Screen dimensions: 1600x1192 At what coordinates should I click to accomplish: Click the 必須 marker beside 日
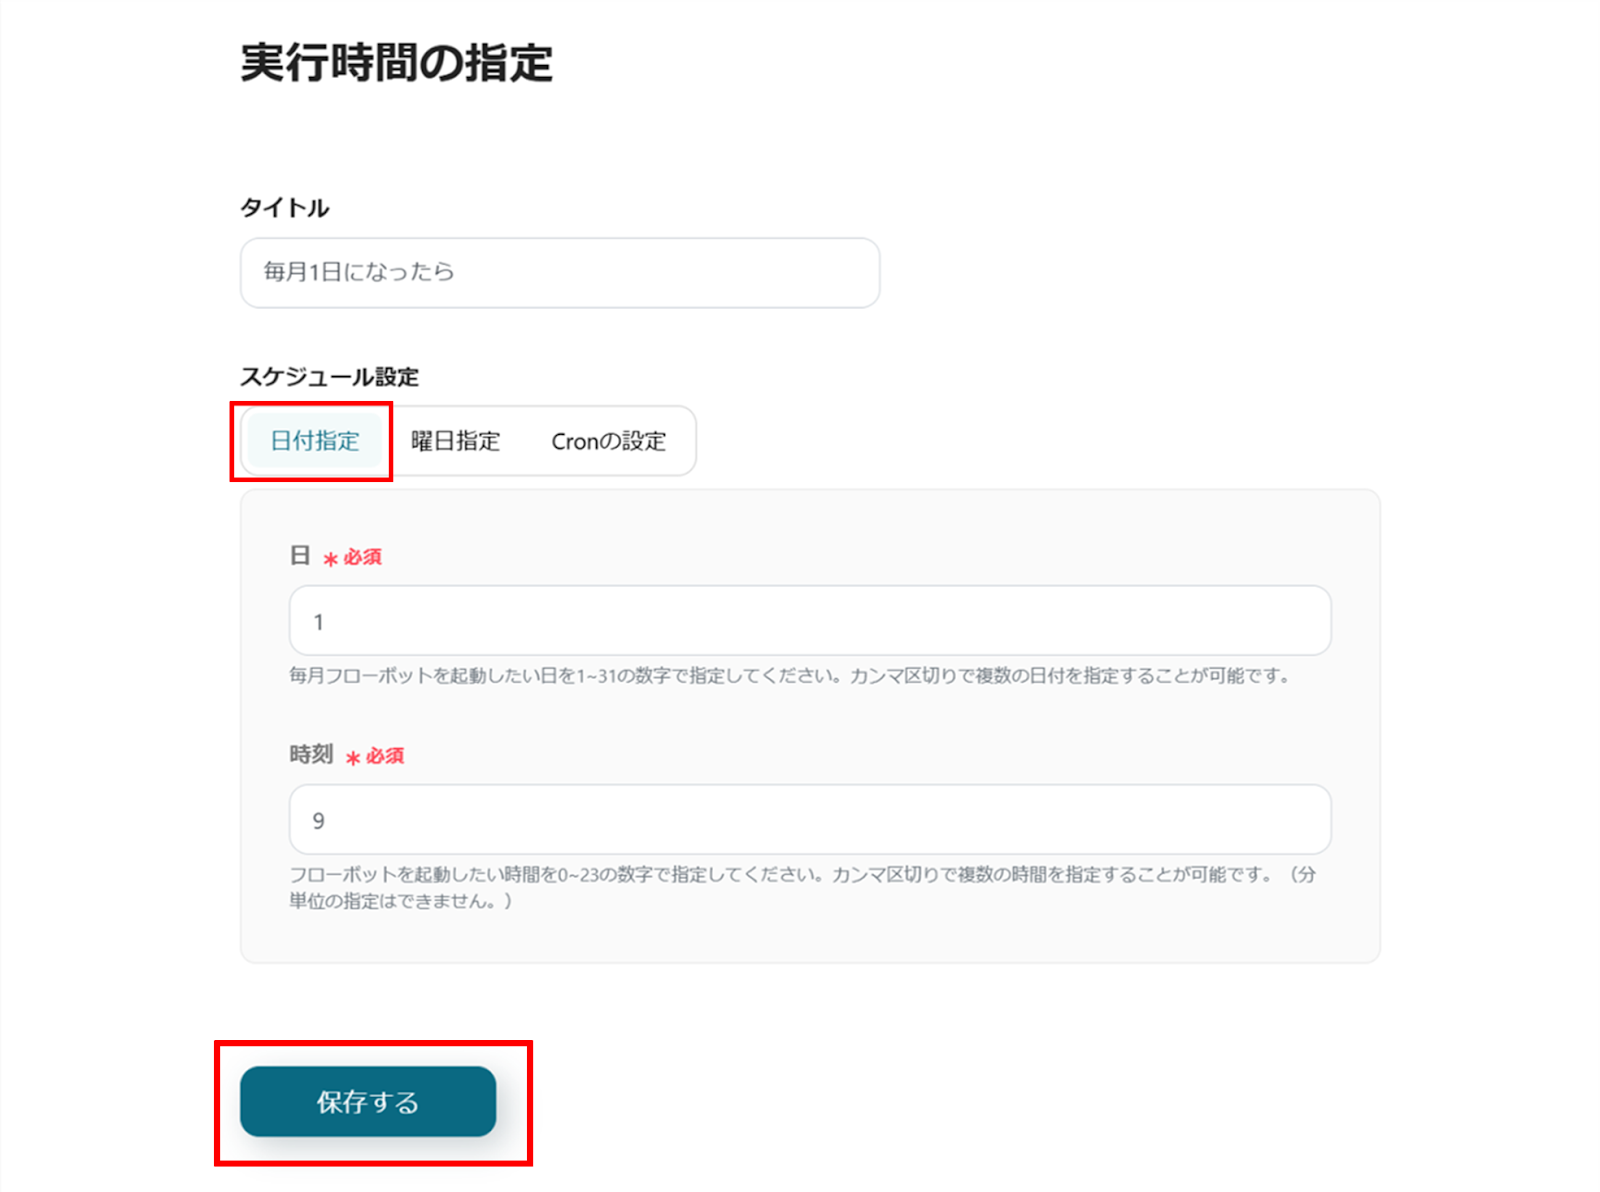point(363,557)
